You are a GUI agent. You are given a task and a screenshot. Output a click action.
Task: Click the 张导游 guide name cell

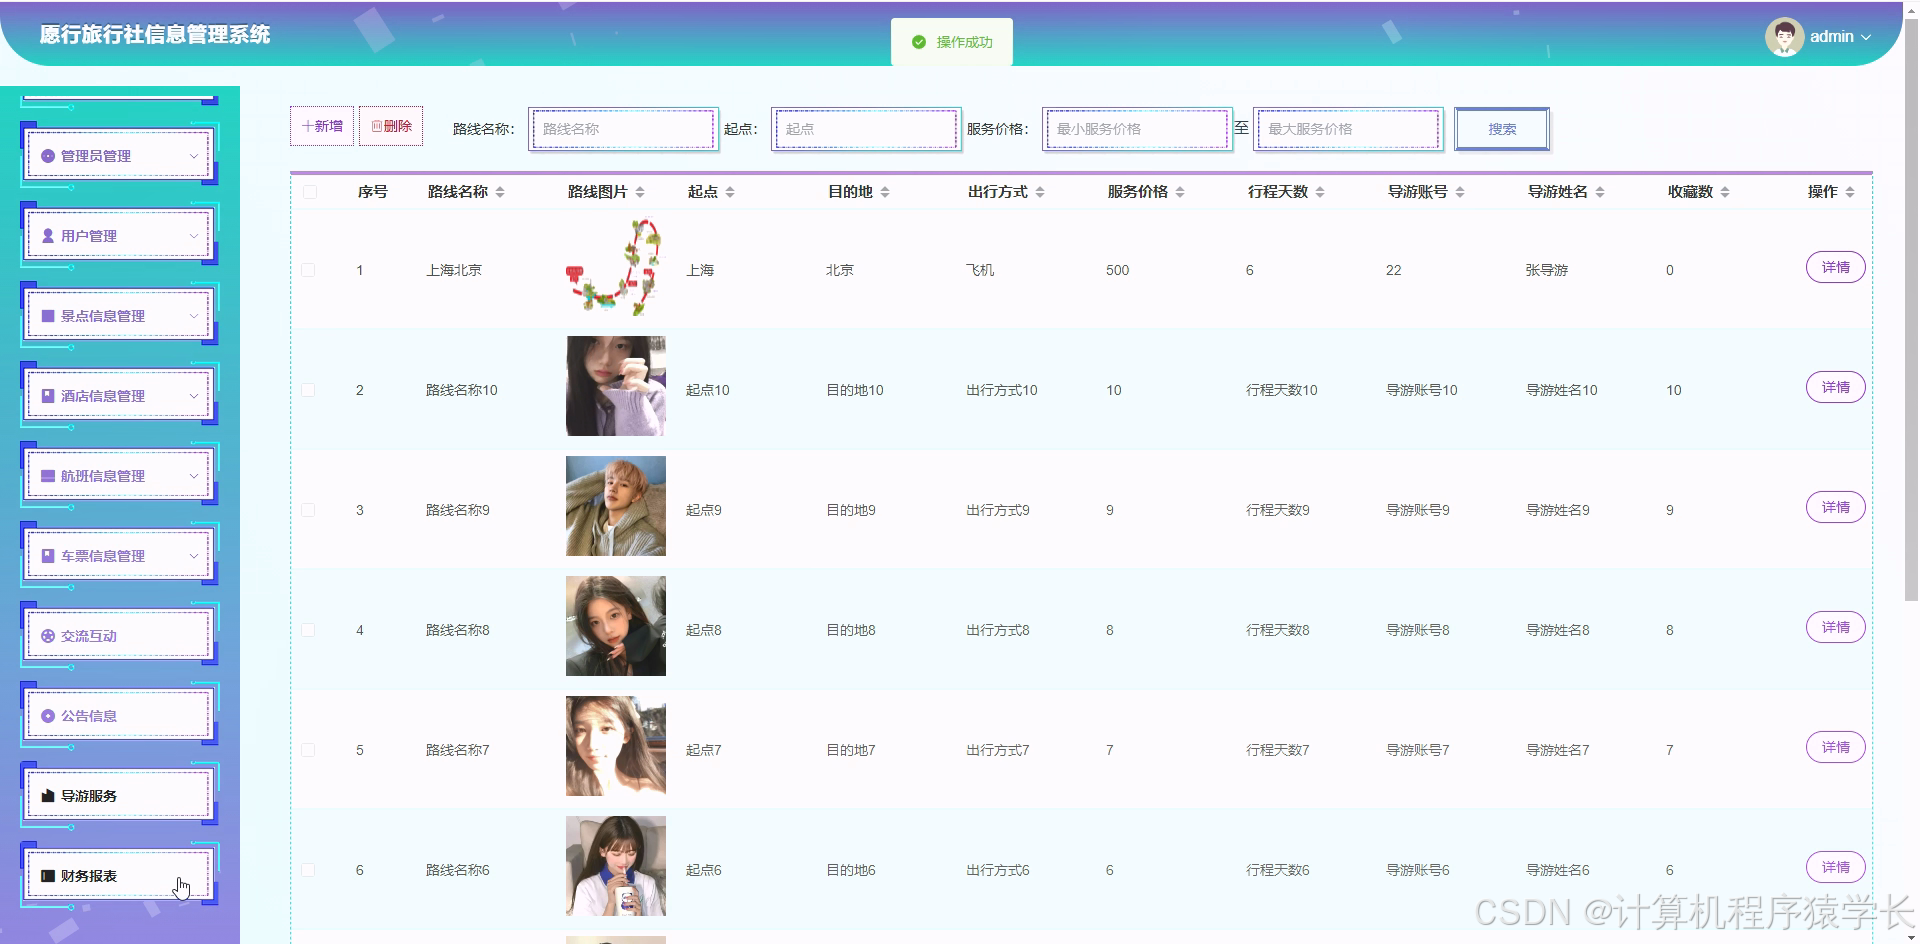(x=1547, y=270)
